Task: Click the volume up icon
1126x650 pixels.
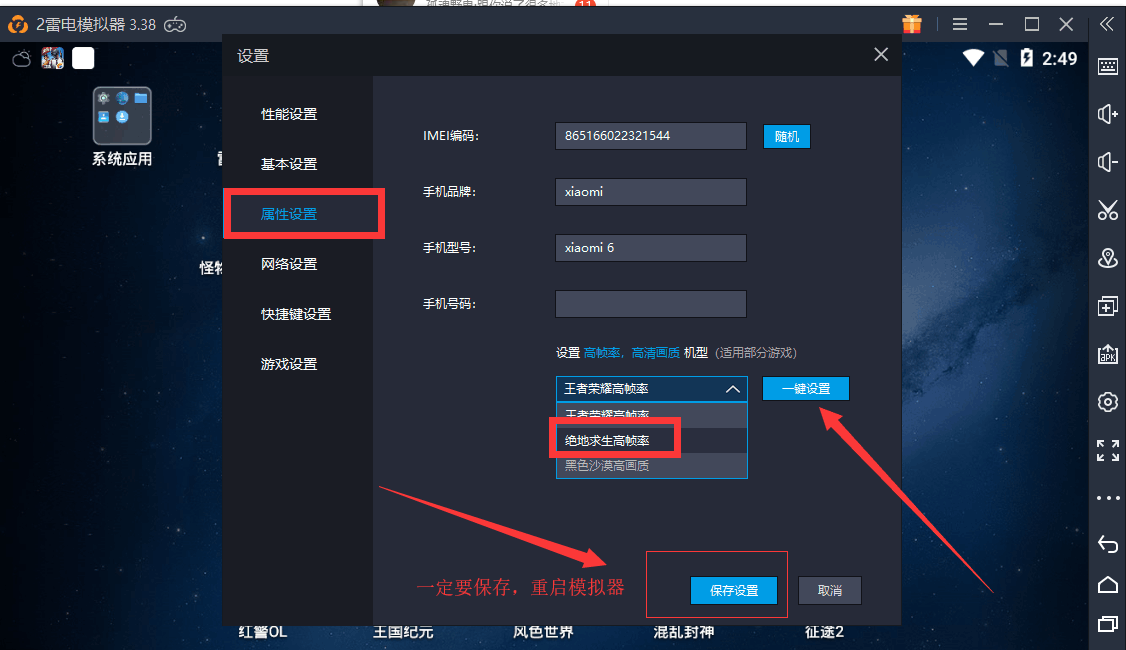Action: tap(1107, 114)
